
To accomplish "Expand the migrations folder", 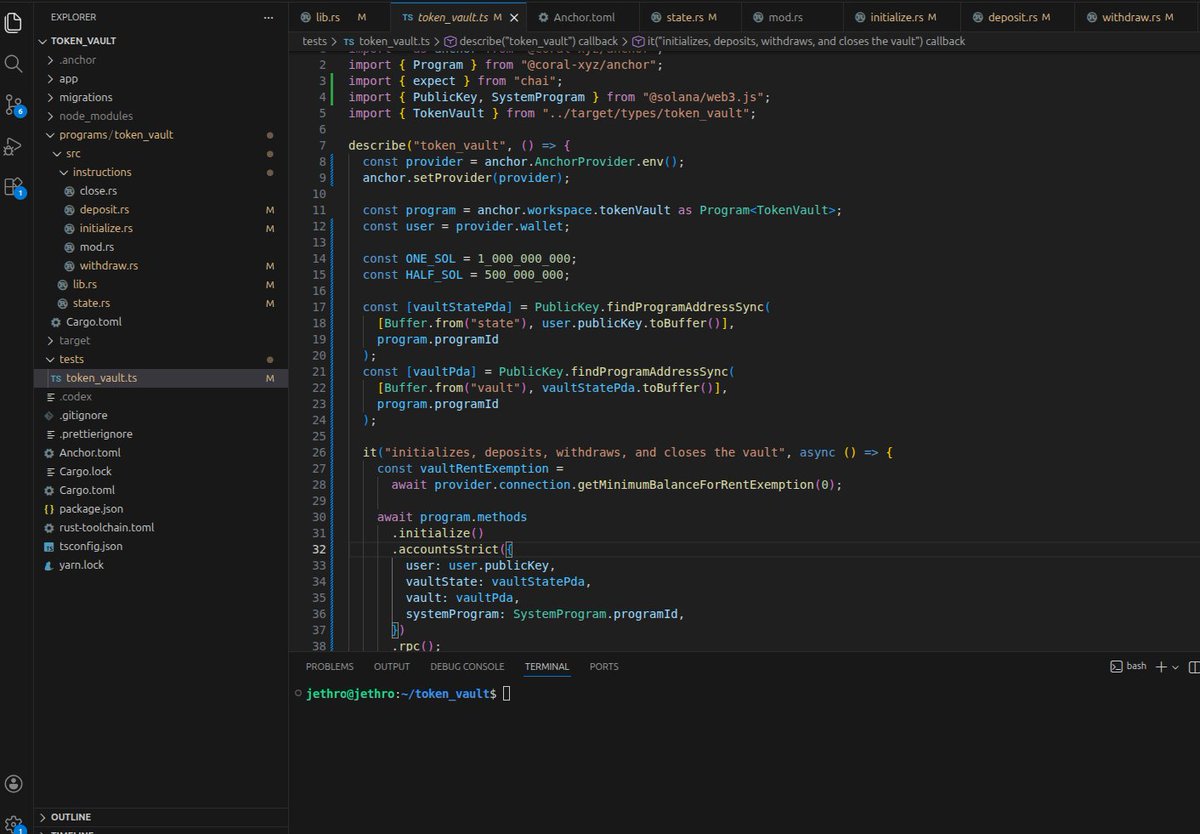I will pyautogui.click(x=161, y=97).
